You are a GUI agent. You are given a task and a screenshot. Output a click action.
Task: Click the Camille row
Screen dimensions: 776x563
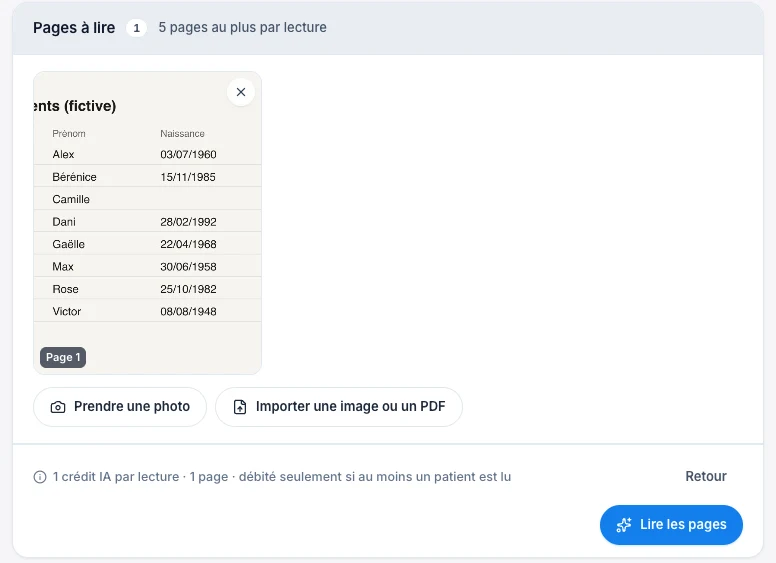pos(147,199)
